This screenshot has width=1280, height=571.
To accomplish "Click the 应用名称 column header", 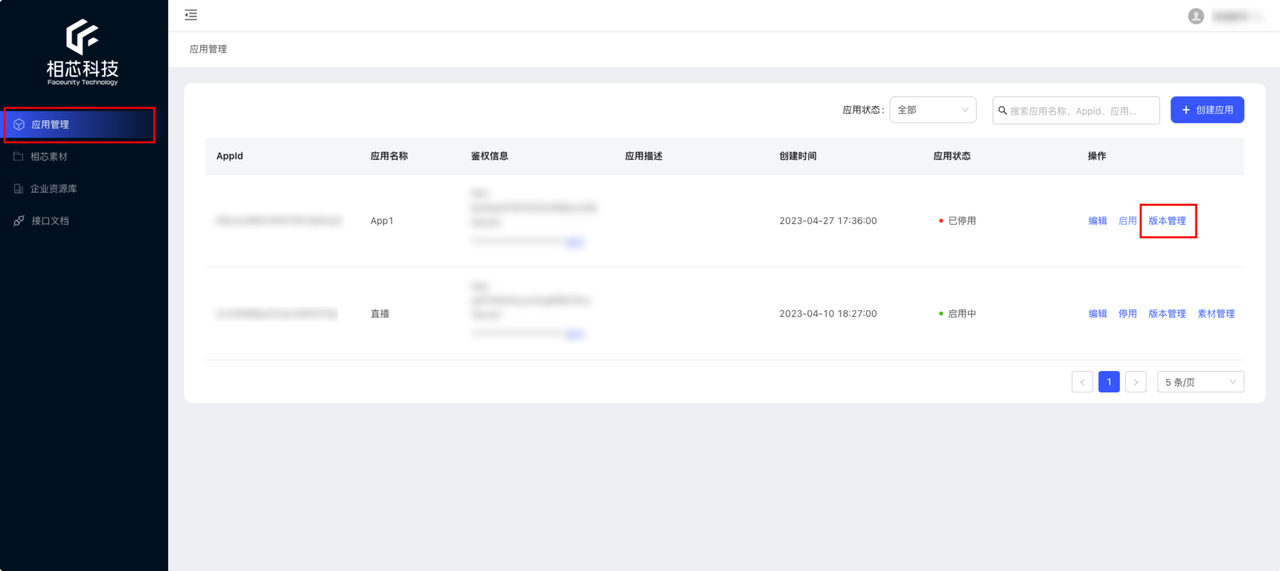I will (389, 157).
